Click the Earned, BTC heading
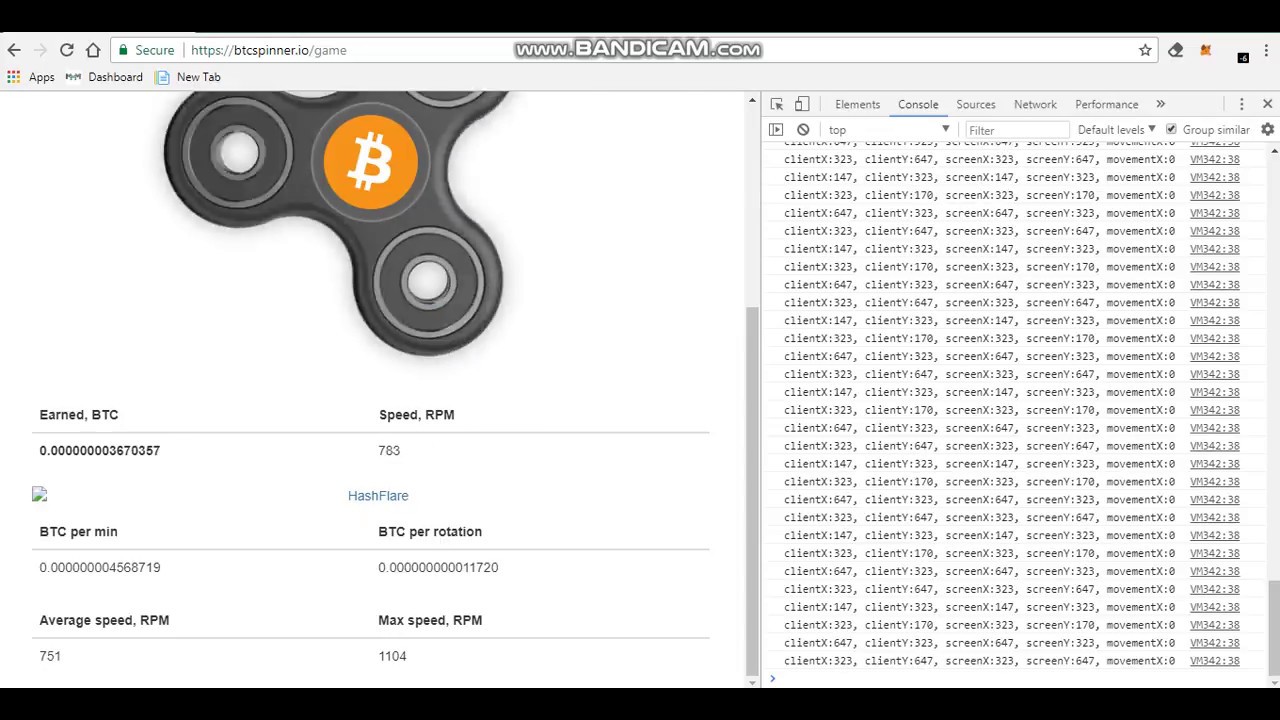 79,415
